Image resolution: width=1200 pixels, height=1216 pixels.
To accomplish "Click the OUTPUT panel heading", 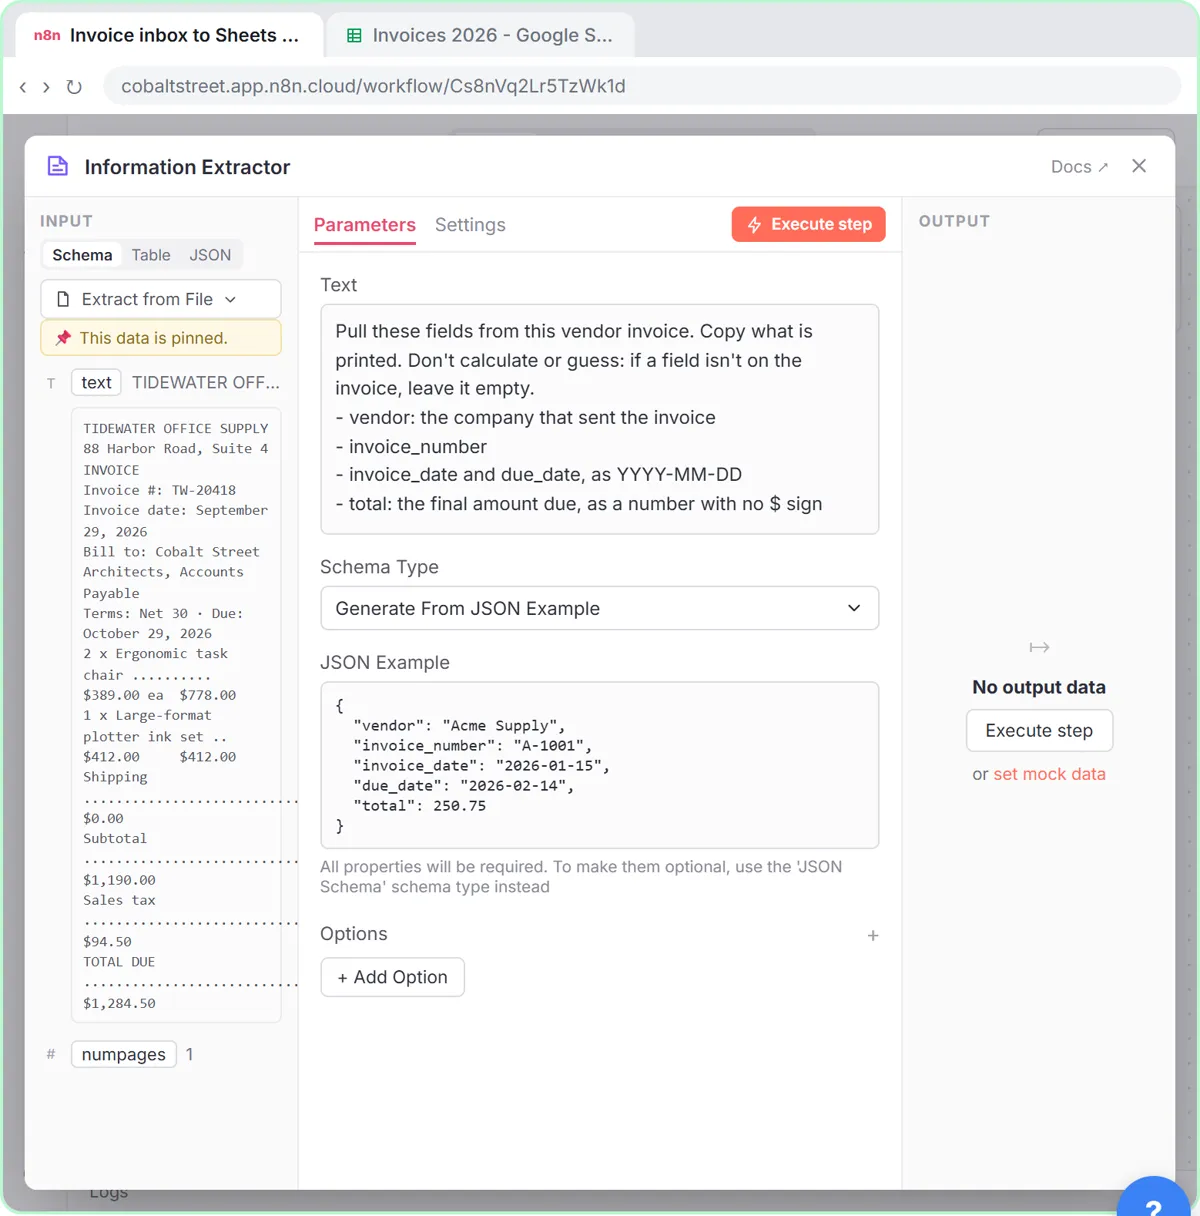I will coord(954,221).
